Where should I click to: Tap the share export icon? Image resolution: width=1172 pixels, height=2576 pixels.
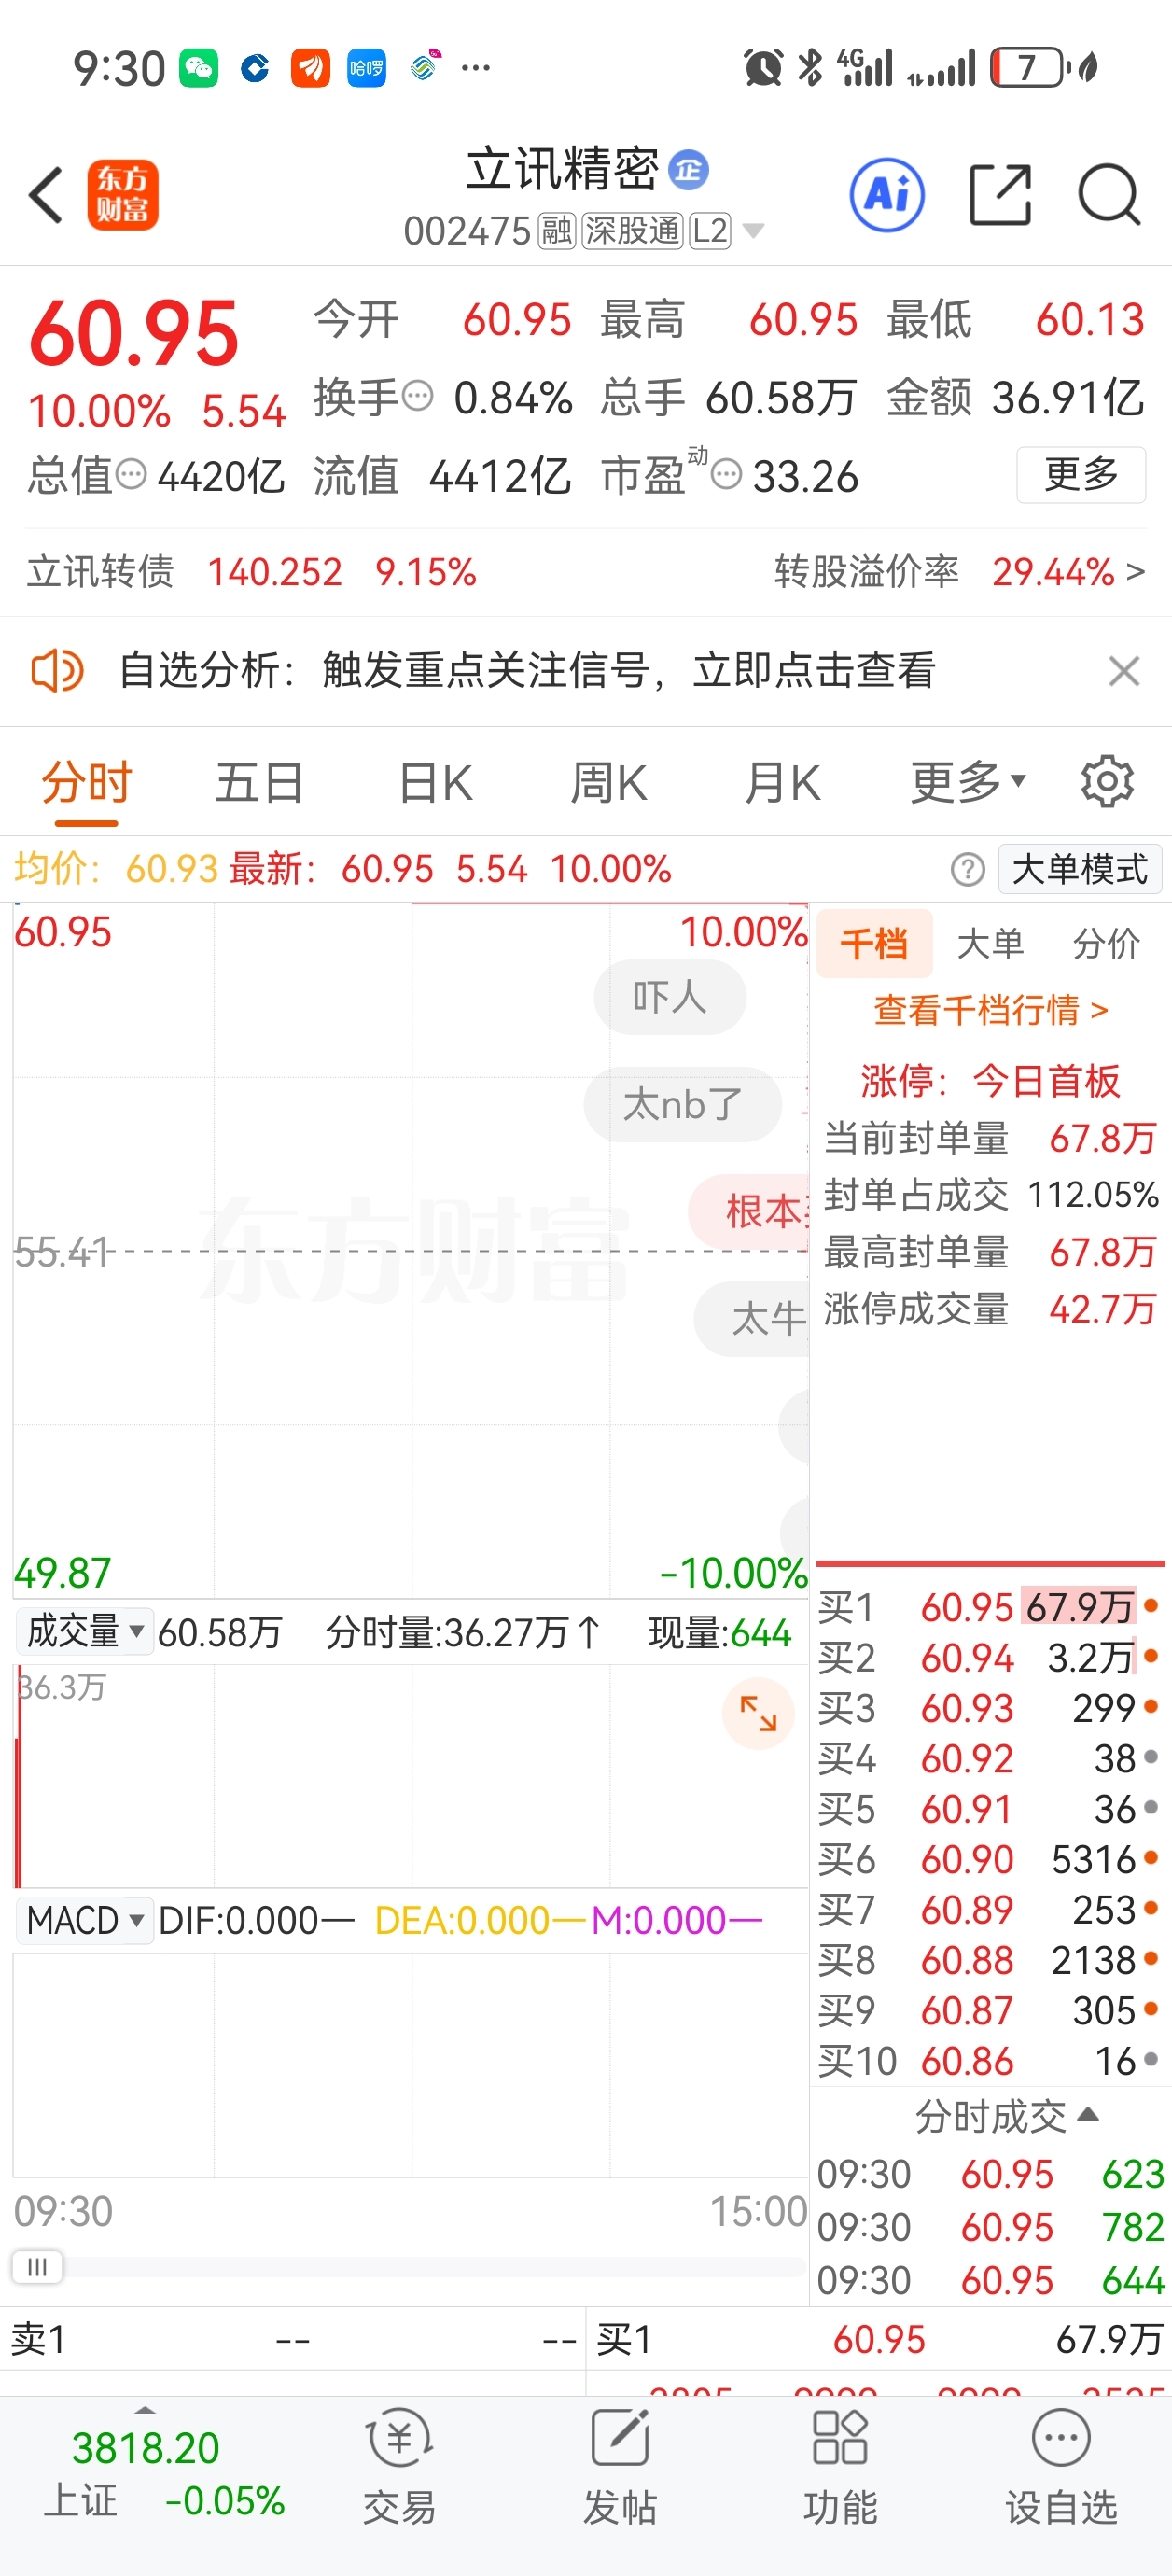1001,194
